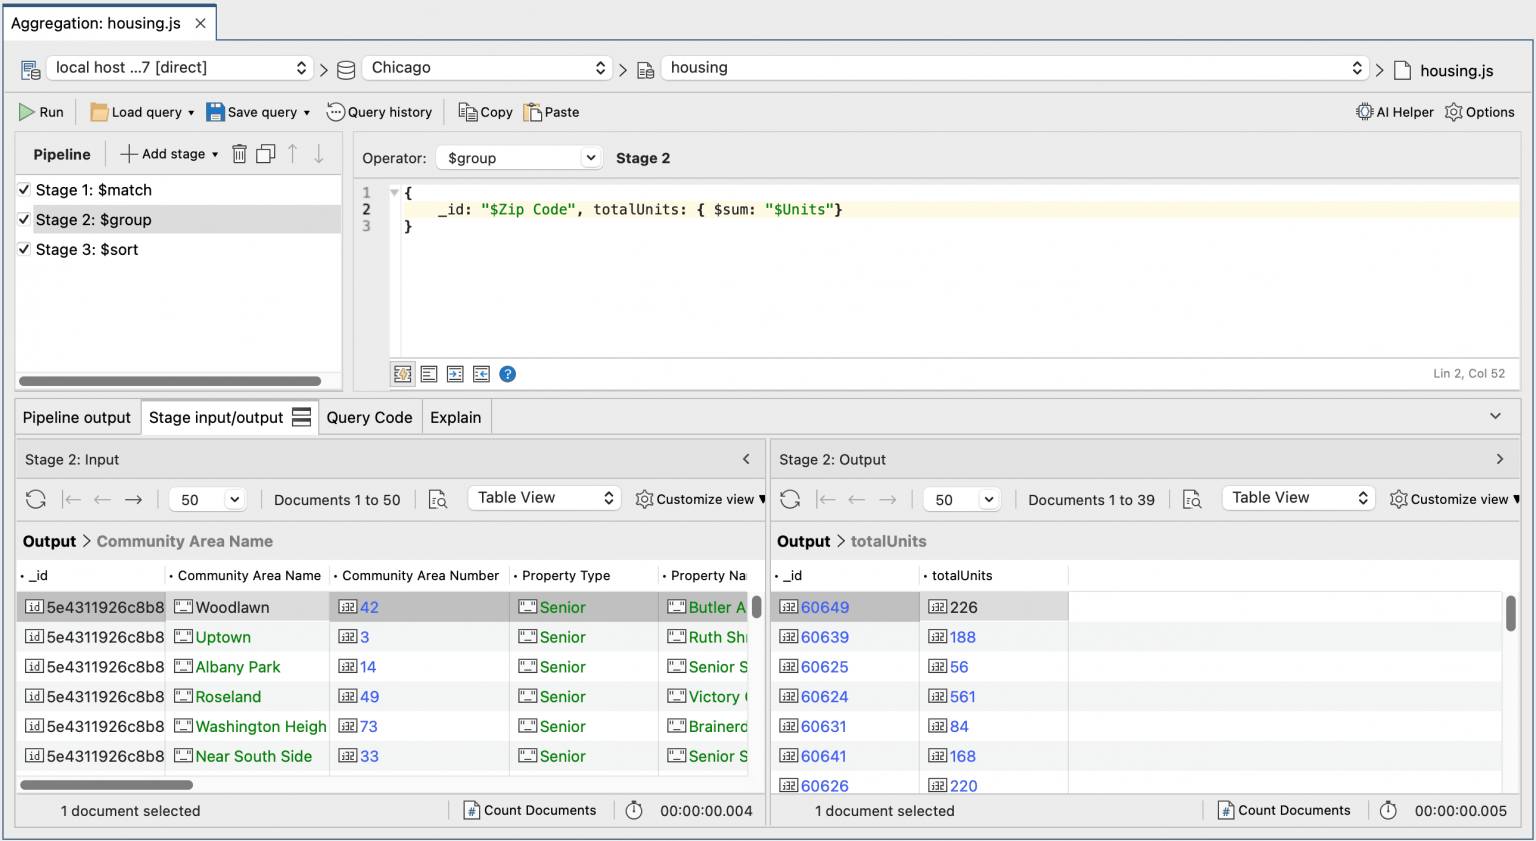Open the Operator dropdown showing $group

coord(518,157)
